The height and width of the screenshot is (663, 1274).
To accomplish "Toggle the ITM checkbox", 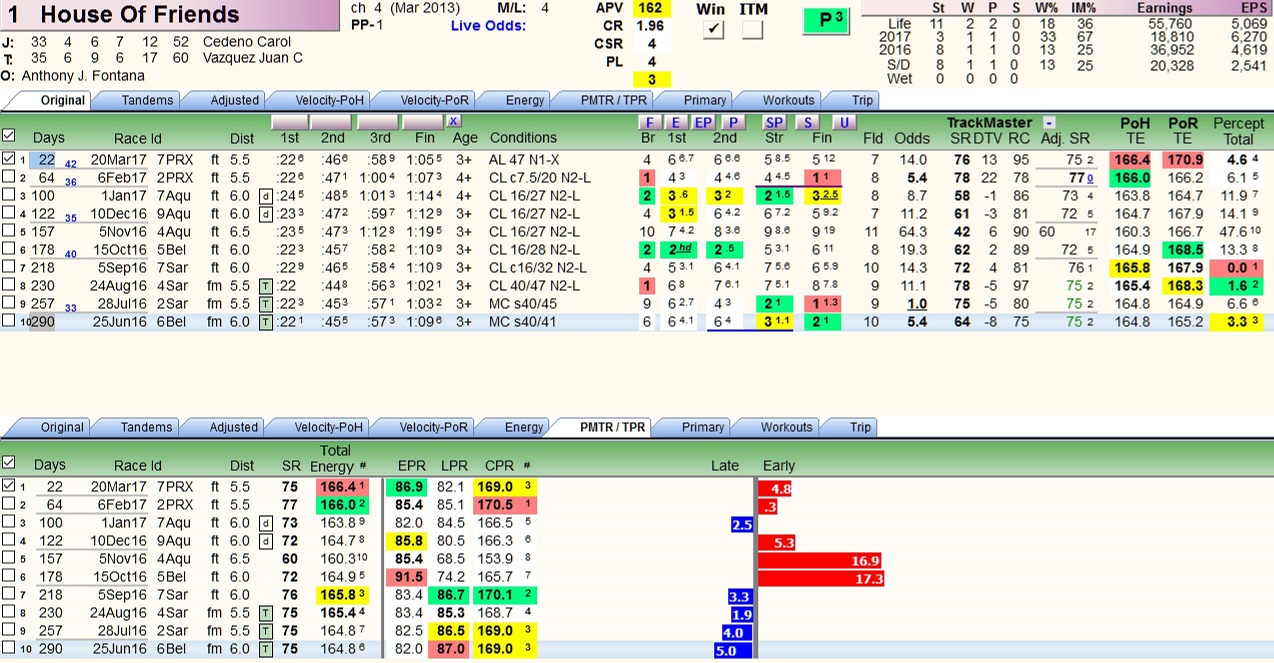I will (x=752, y=30).
